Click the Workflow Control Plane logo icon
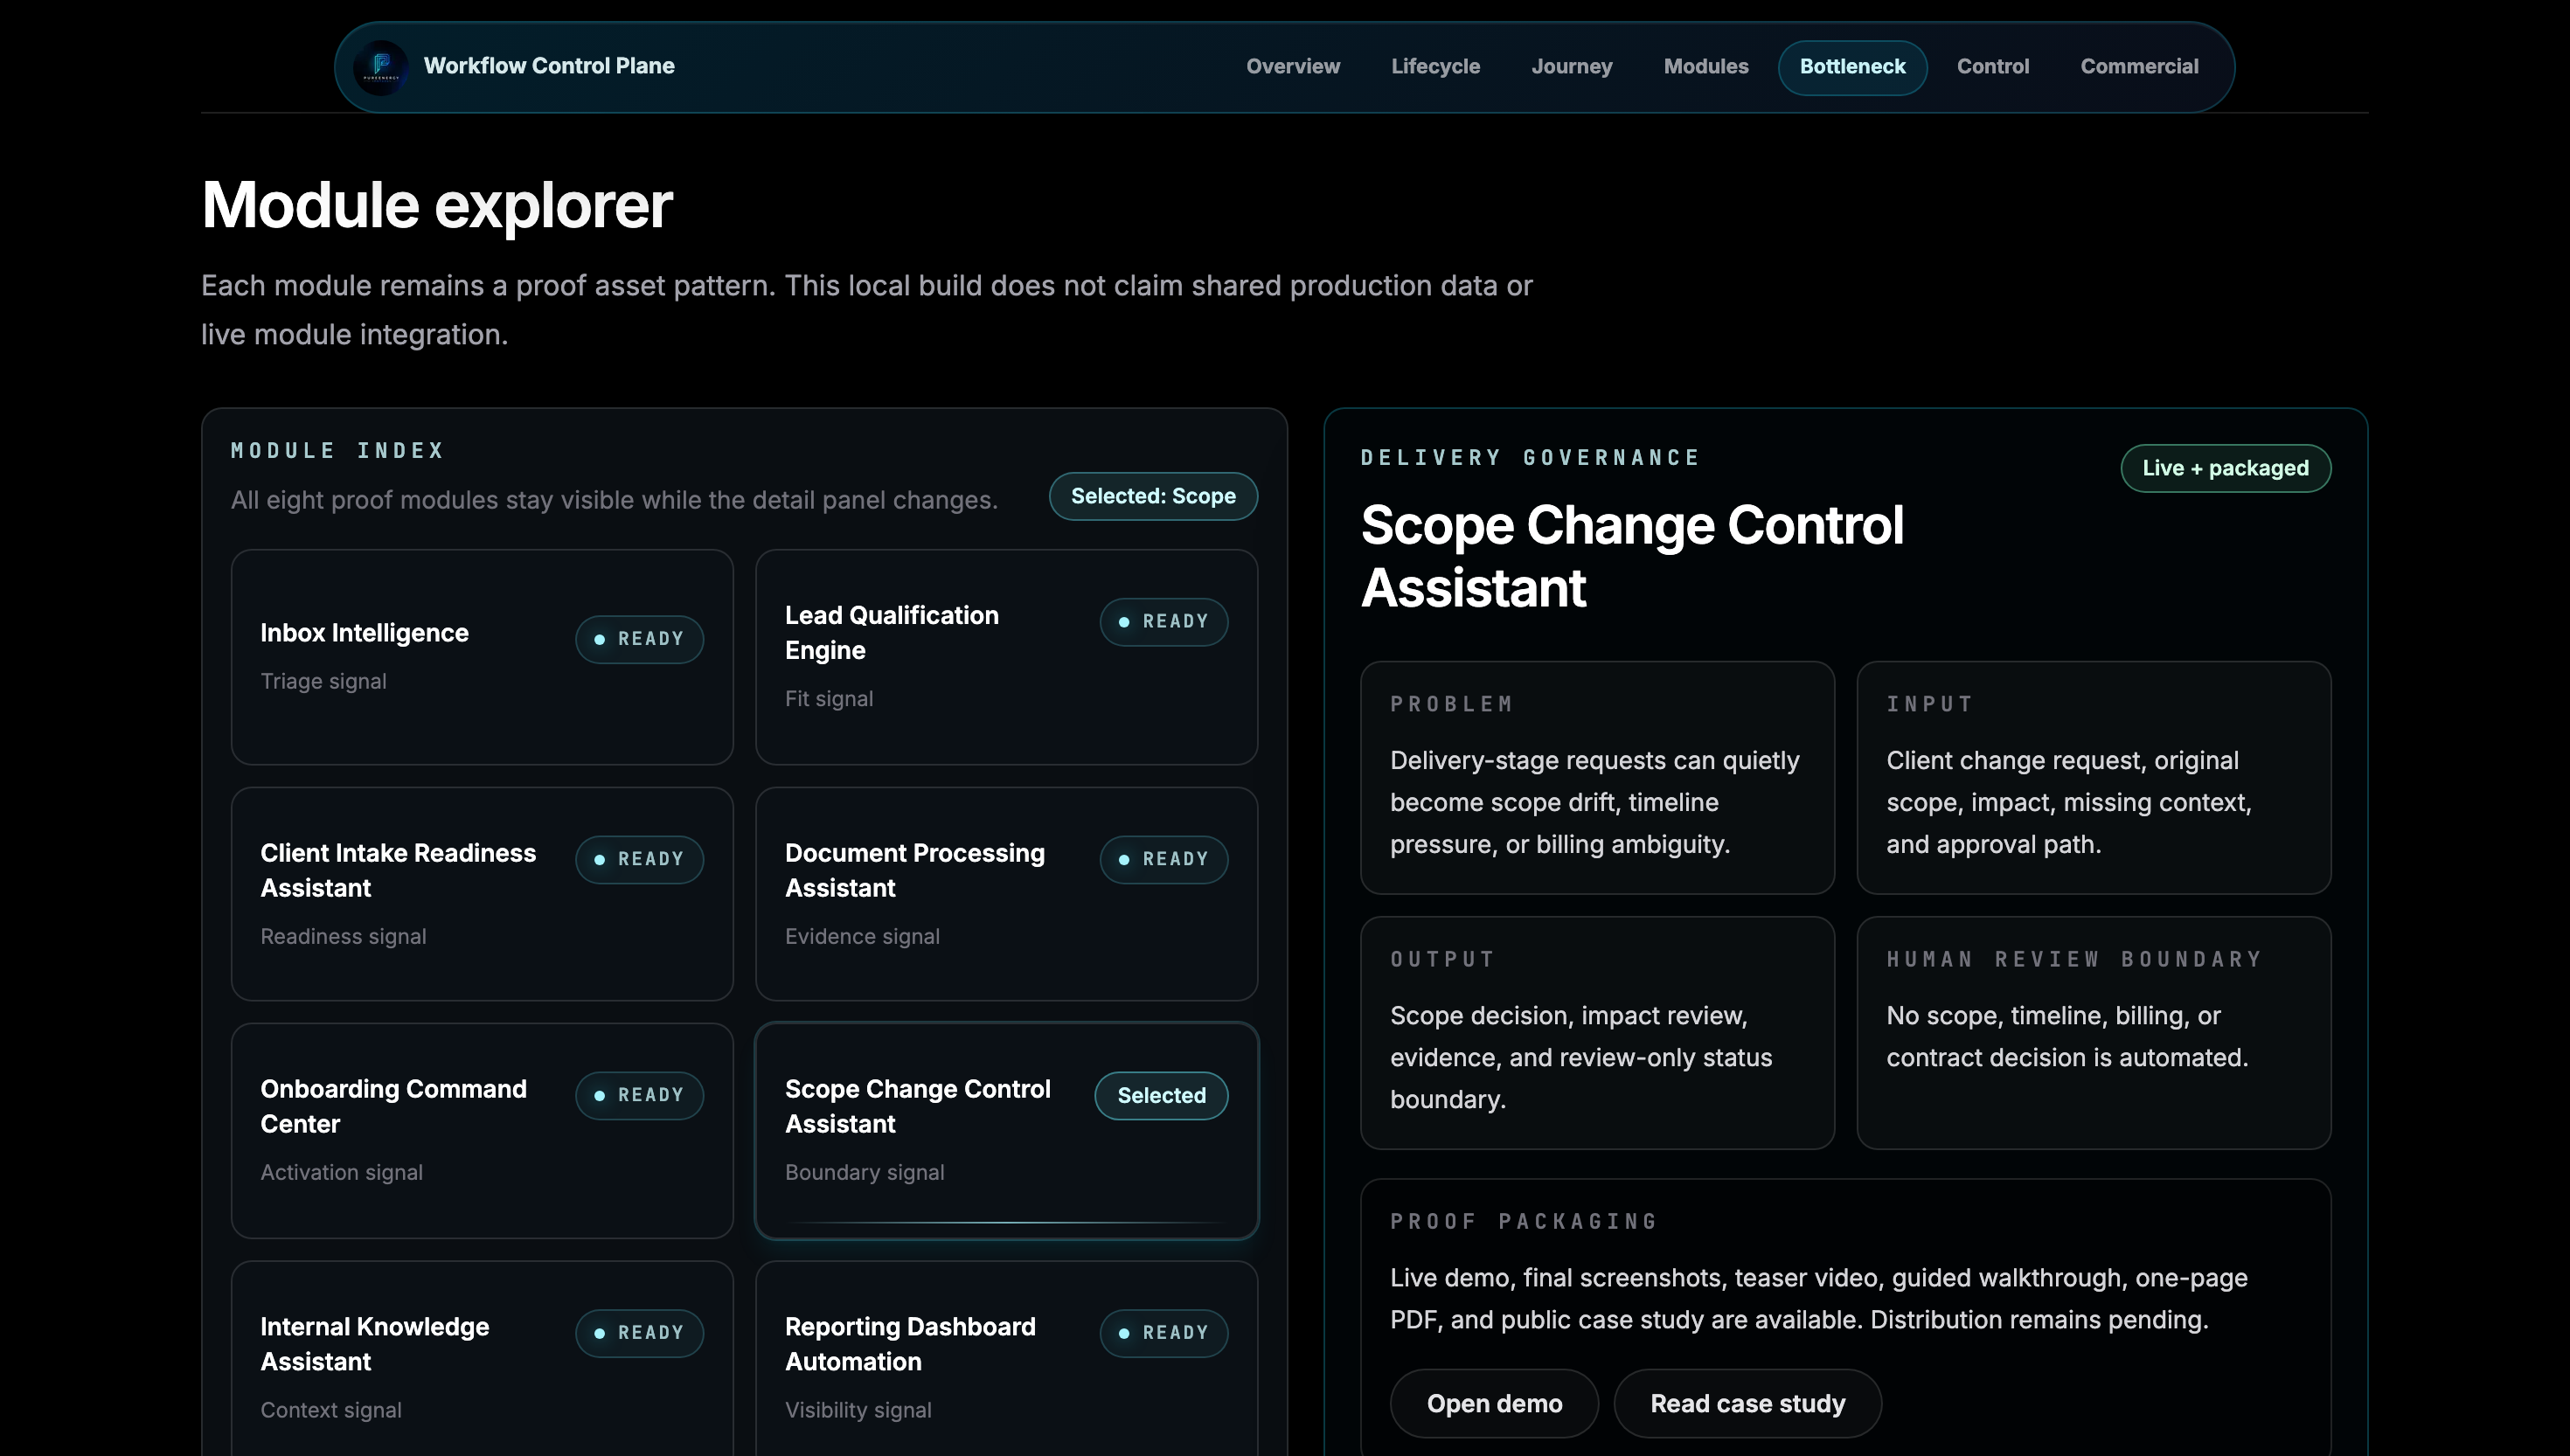This screenshot has height=1456, width=2570. [381, 67]
